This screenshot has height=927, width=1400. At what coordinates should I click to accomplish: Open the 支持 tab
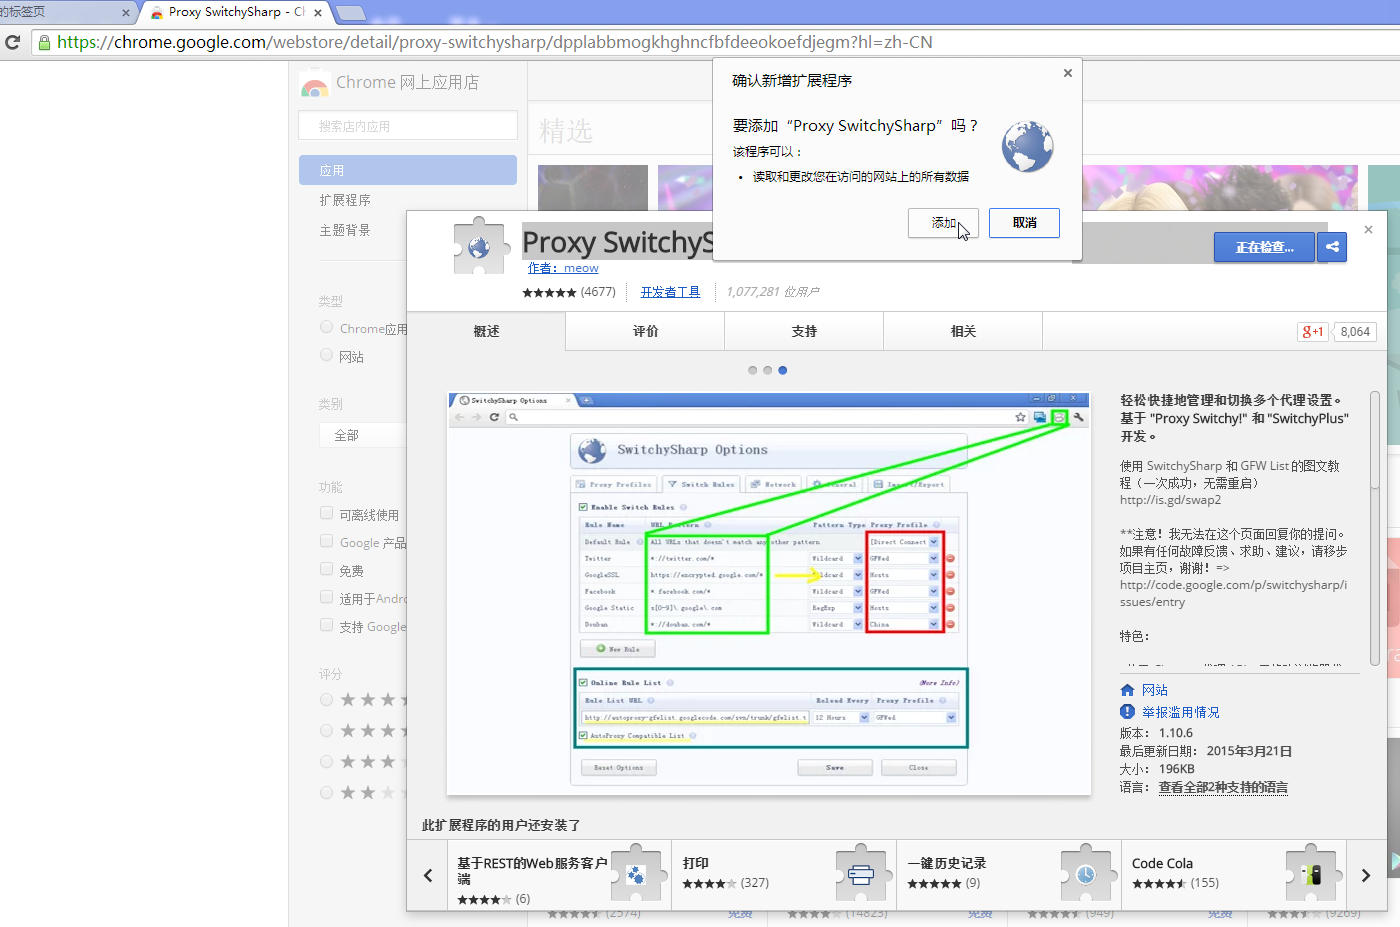pos(804,331)
